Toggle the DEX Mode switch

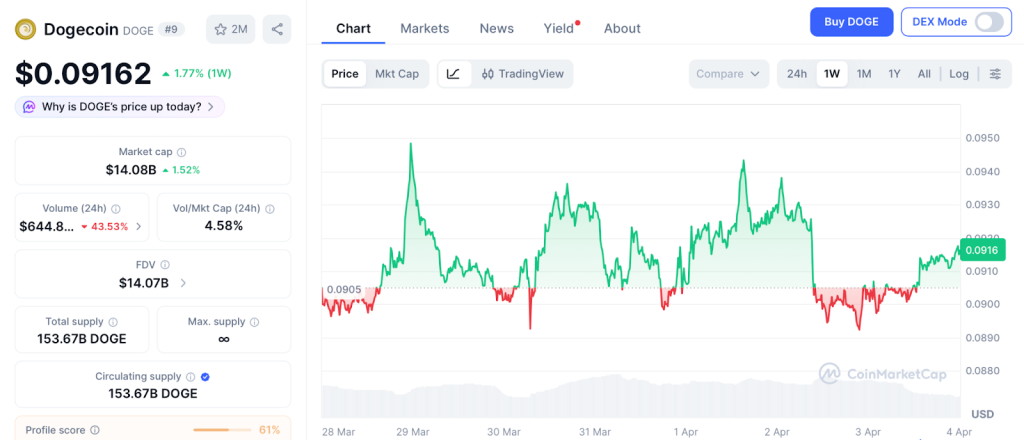click(x=988, y=22)
